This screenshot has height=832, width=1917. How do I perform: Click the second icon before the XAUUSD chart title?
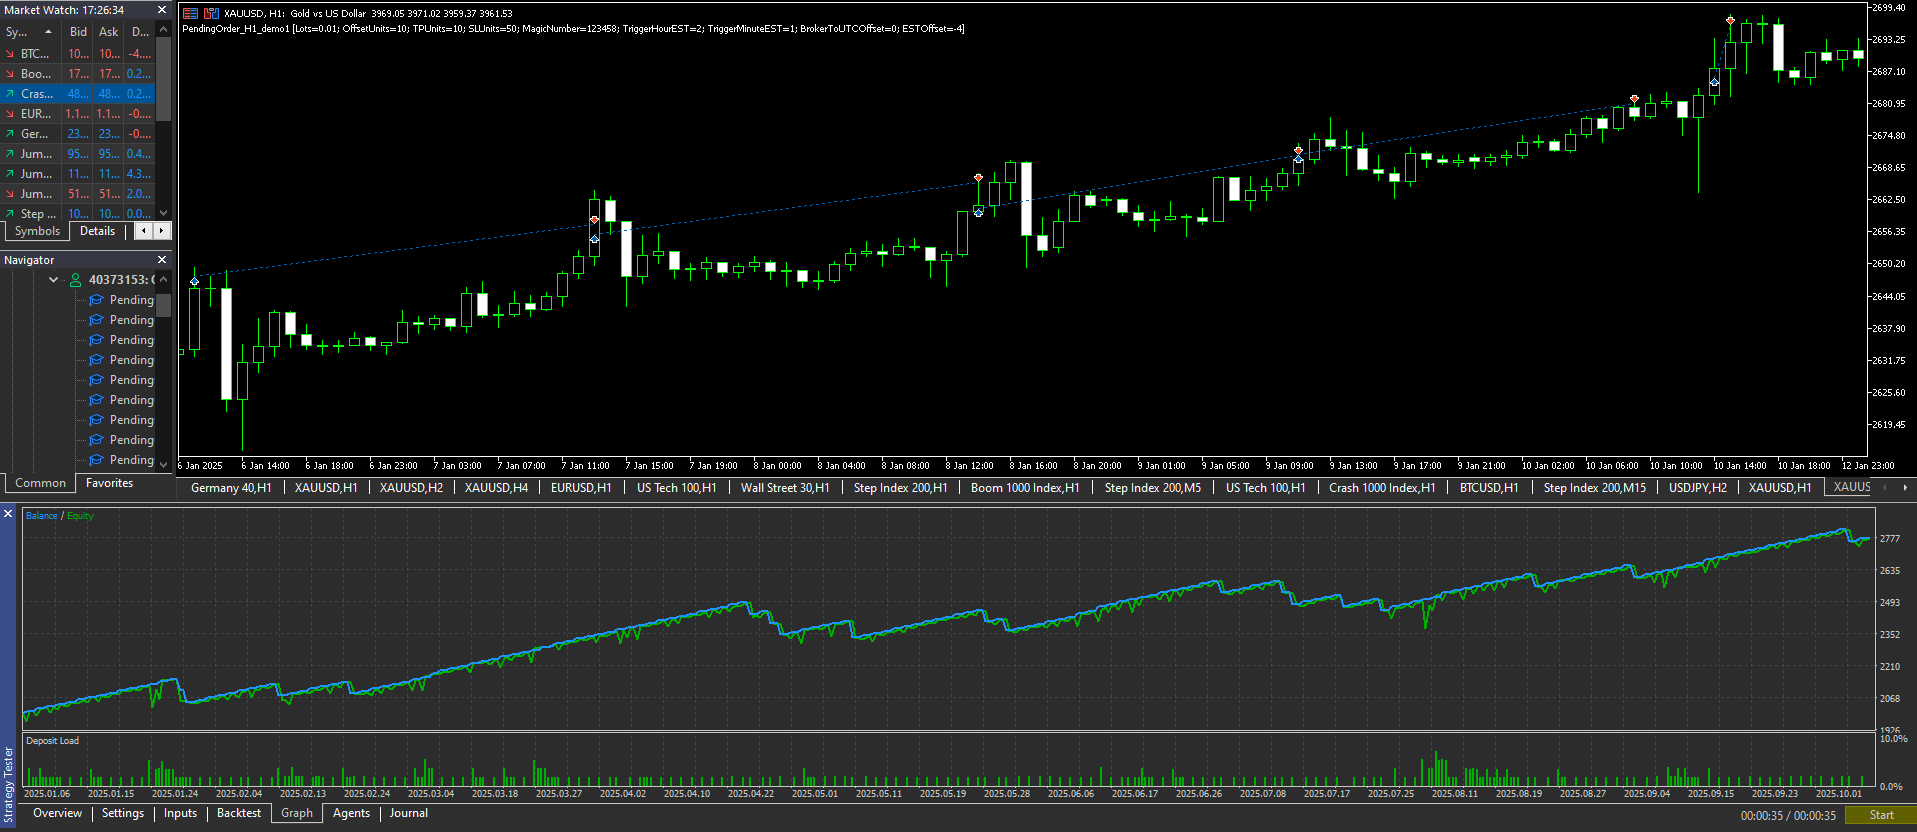[211, 13]
